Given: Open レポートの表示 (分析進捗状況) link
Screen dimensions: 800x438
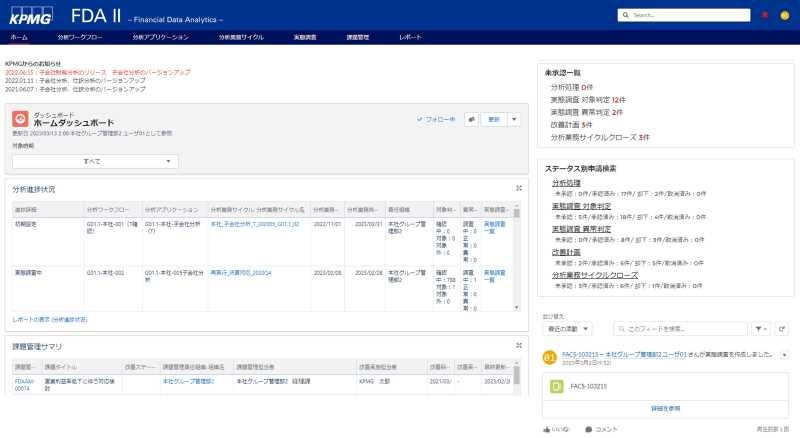Looking at the screenshot, I should 49,319.
